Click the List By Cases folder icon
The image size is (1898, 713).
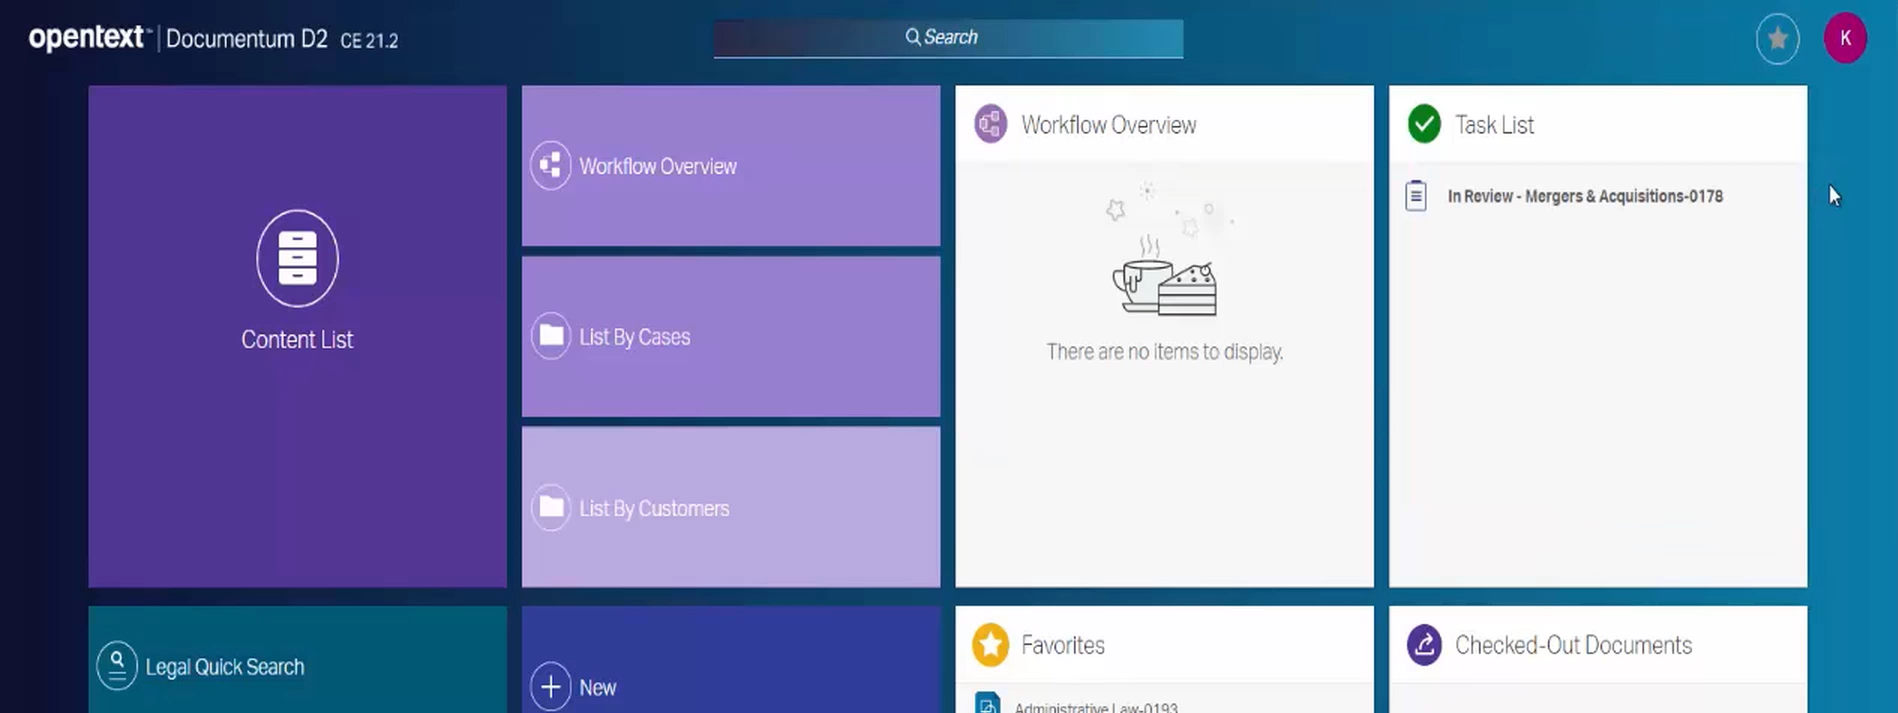click(x=550, y=336)
